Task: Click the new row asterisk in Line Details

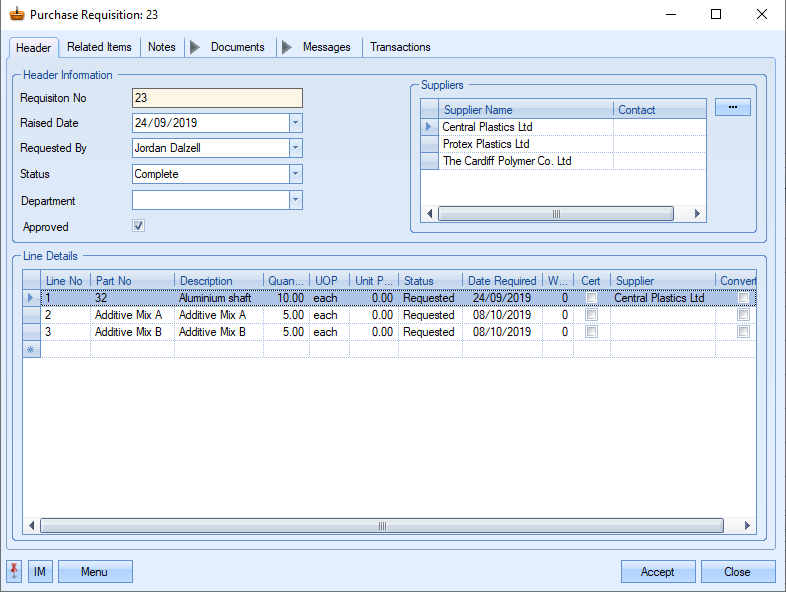Action: click(31, 349)
